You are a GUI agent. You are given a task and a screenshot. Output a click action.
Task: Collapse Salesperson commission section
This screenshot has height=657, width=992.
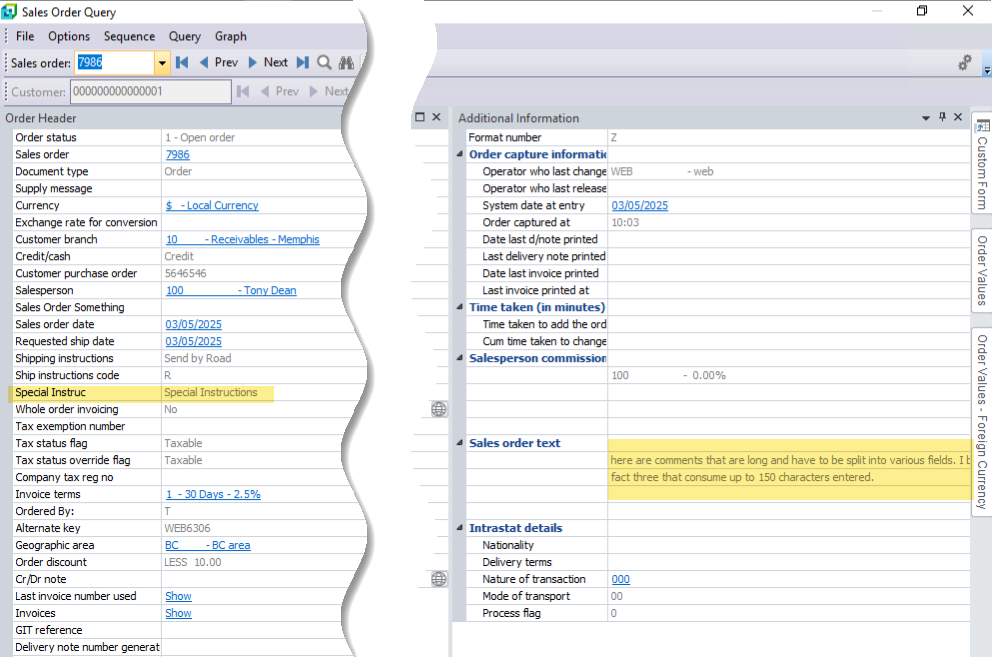460,358
